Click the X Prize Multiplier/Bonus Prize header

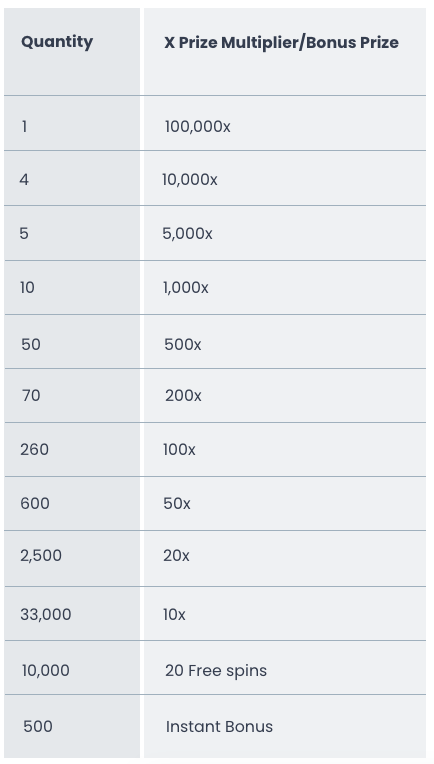point(282,42)
